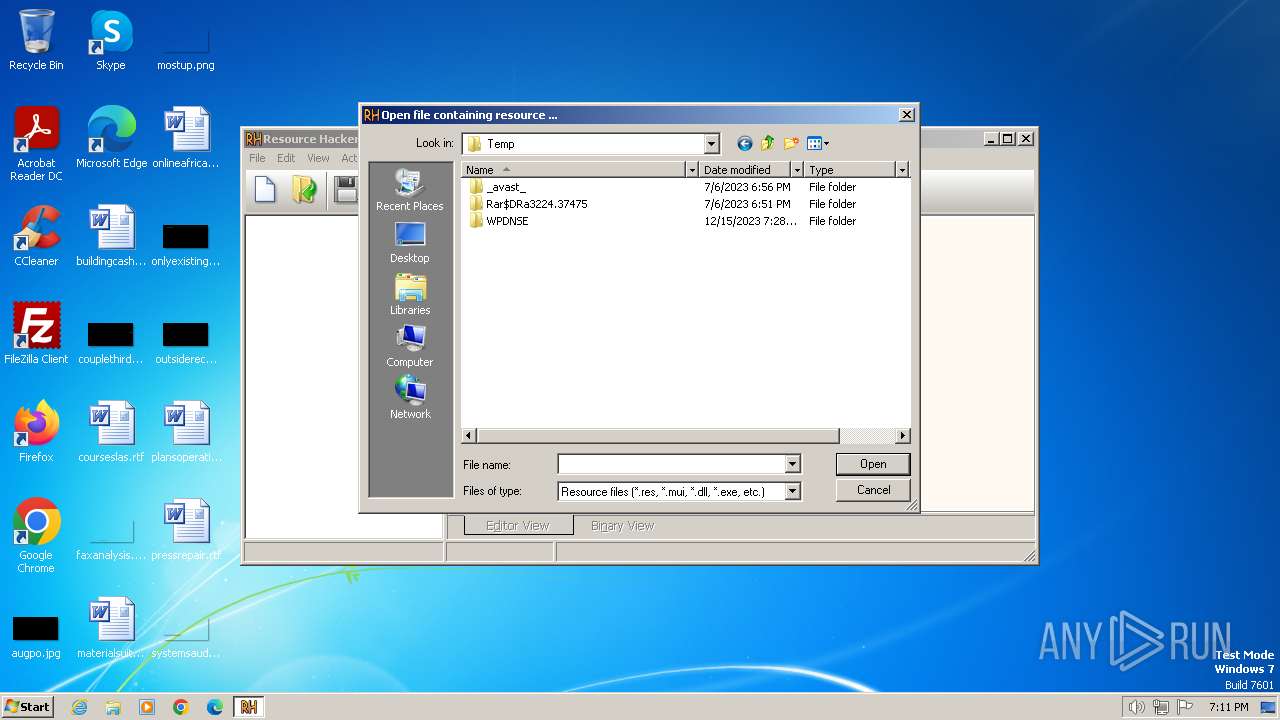Select courseslas.rtf desktop file
1280x720 pixels.
pyautogui.click(x=111, y=431)
